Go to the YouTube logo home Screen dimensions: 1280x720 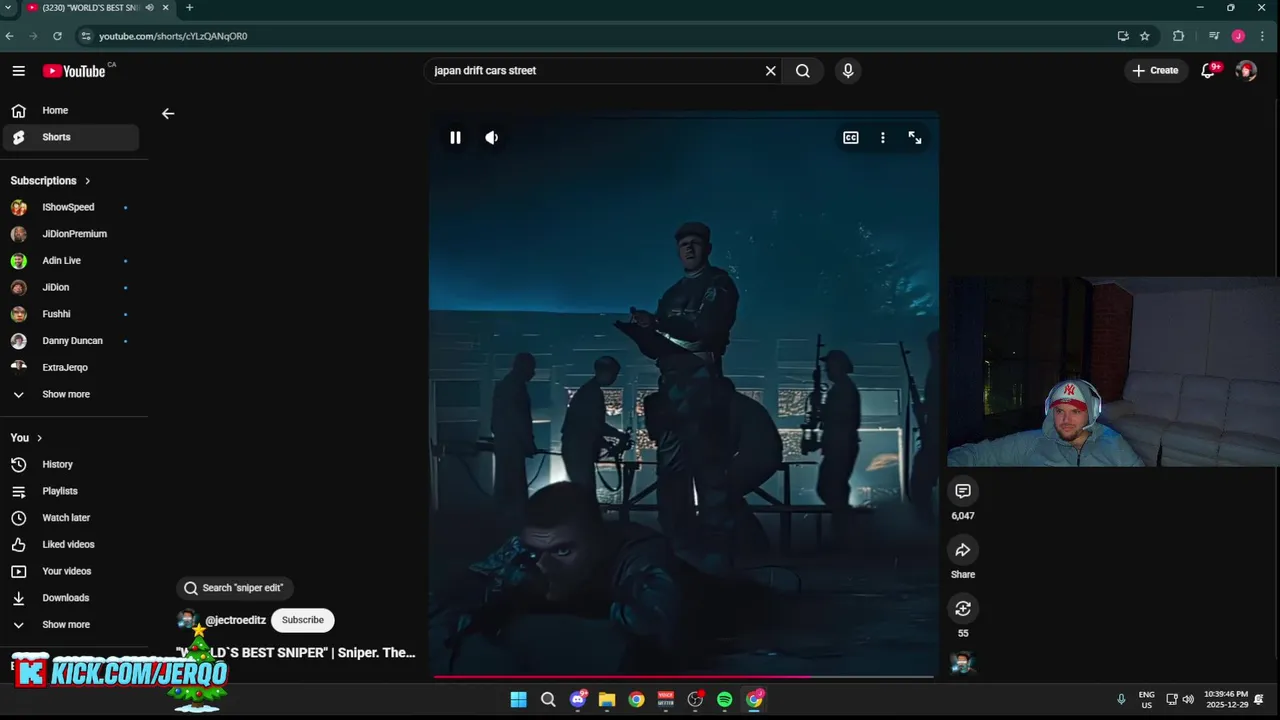point(74,71)
